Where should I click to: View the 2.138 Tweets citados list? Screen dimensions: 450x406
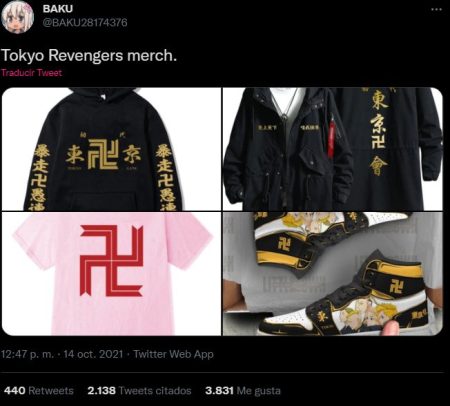[x=139, y=390]
